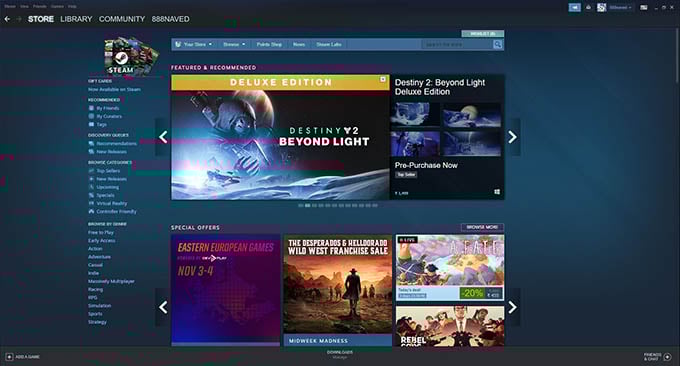Expand the Browse dropdown menu
This screenshot has width=680, height=366.
pos(234,44)
